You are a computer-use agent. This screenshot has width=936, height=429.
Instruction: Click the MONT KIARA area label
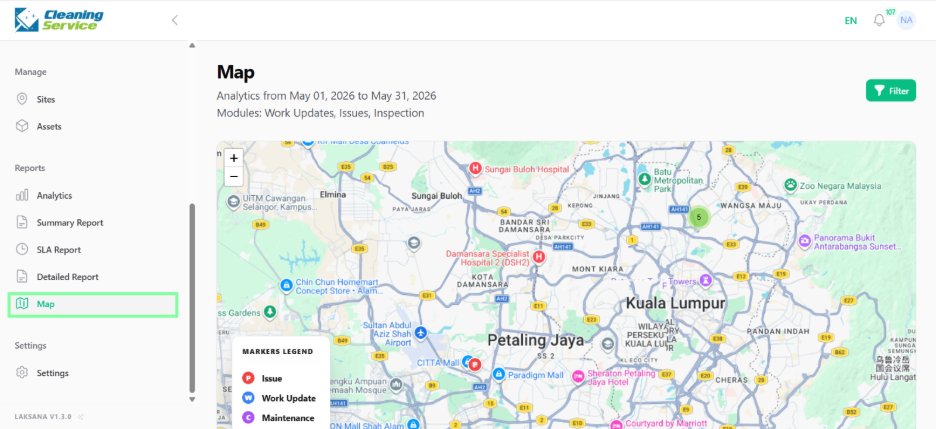tap(598, 269)
